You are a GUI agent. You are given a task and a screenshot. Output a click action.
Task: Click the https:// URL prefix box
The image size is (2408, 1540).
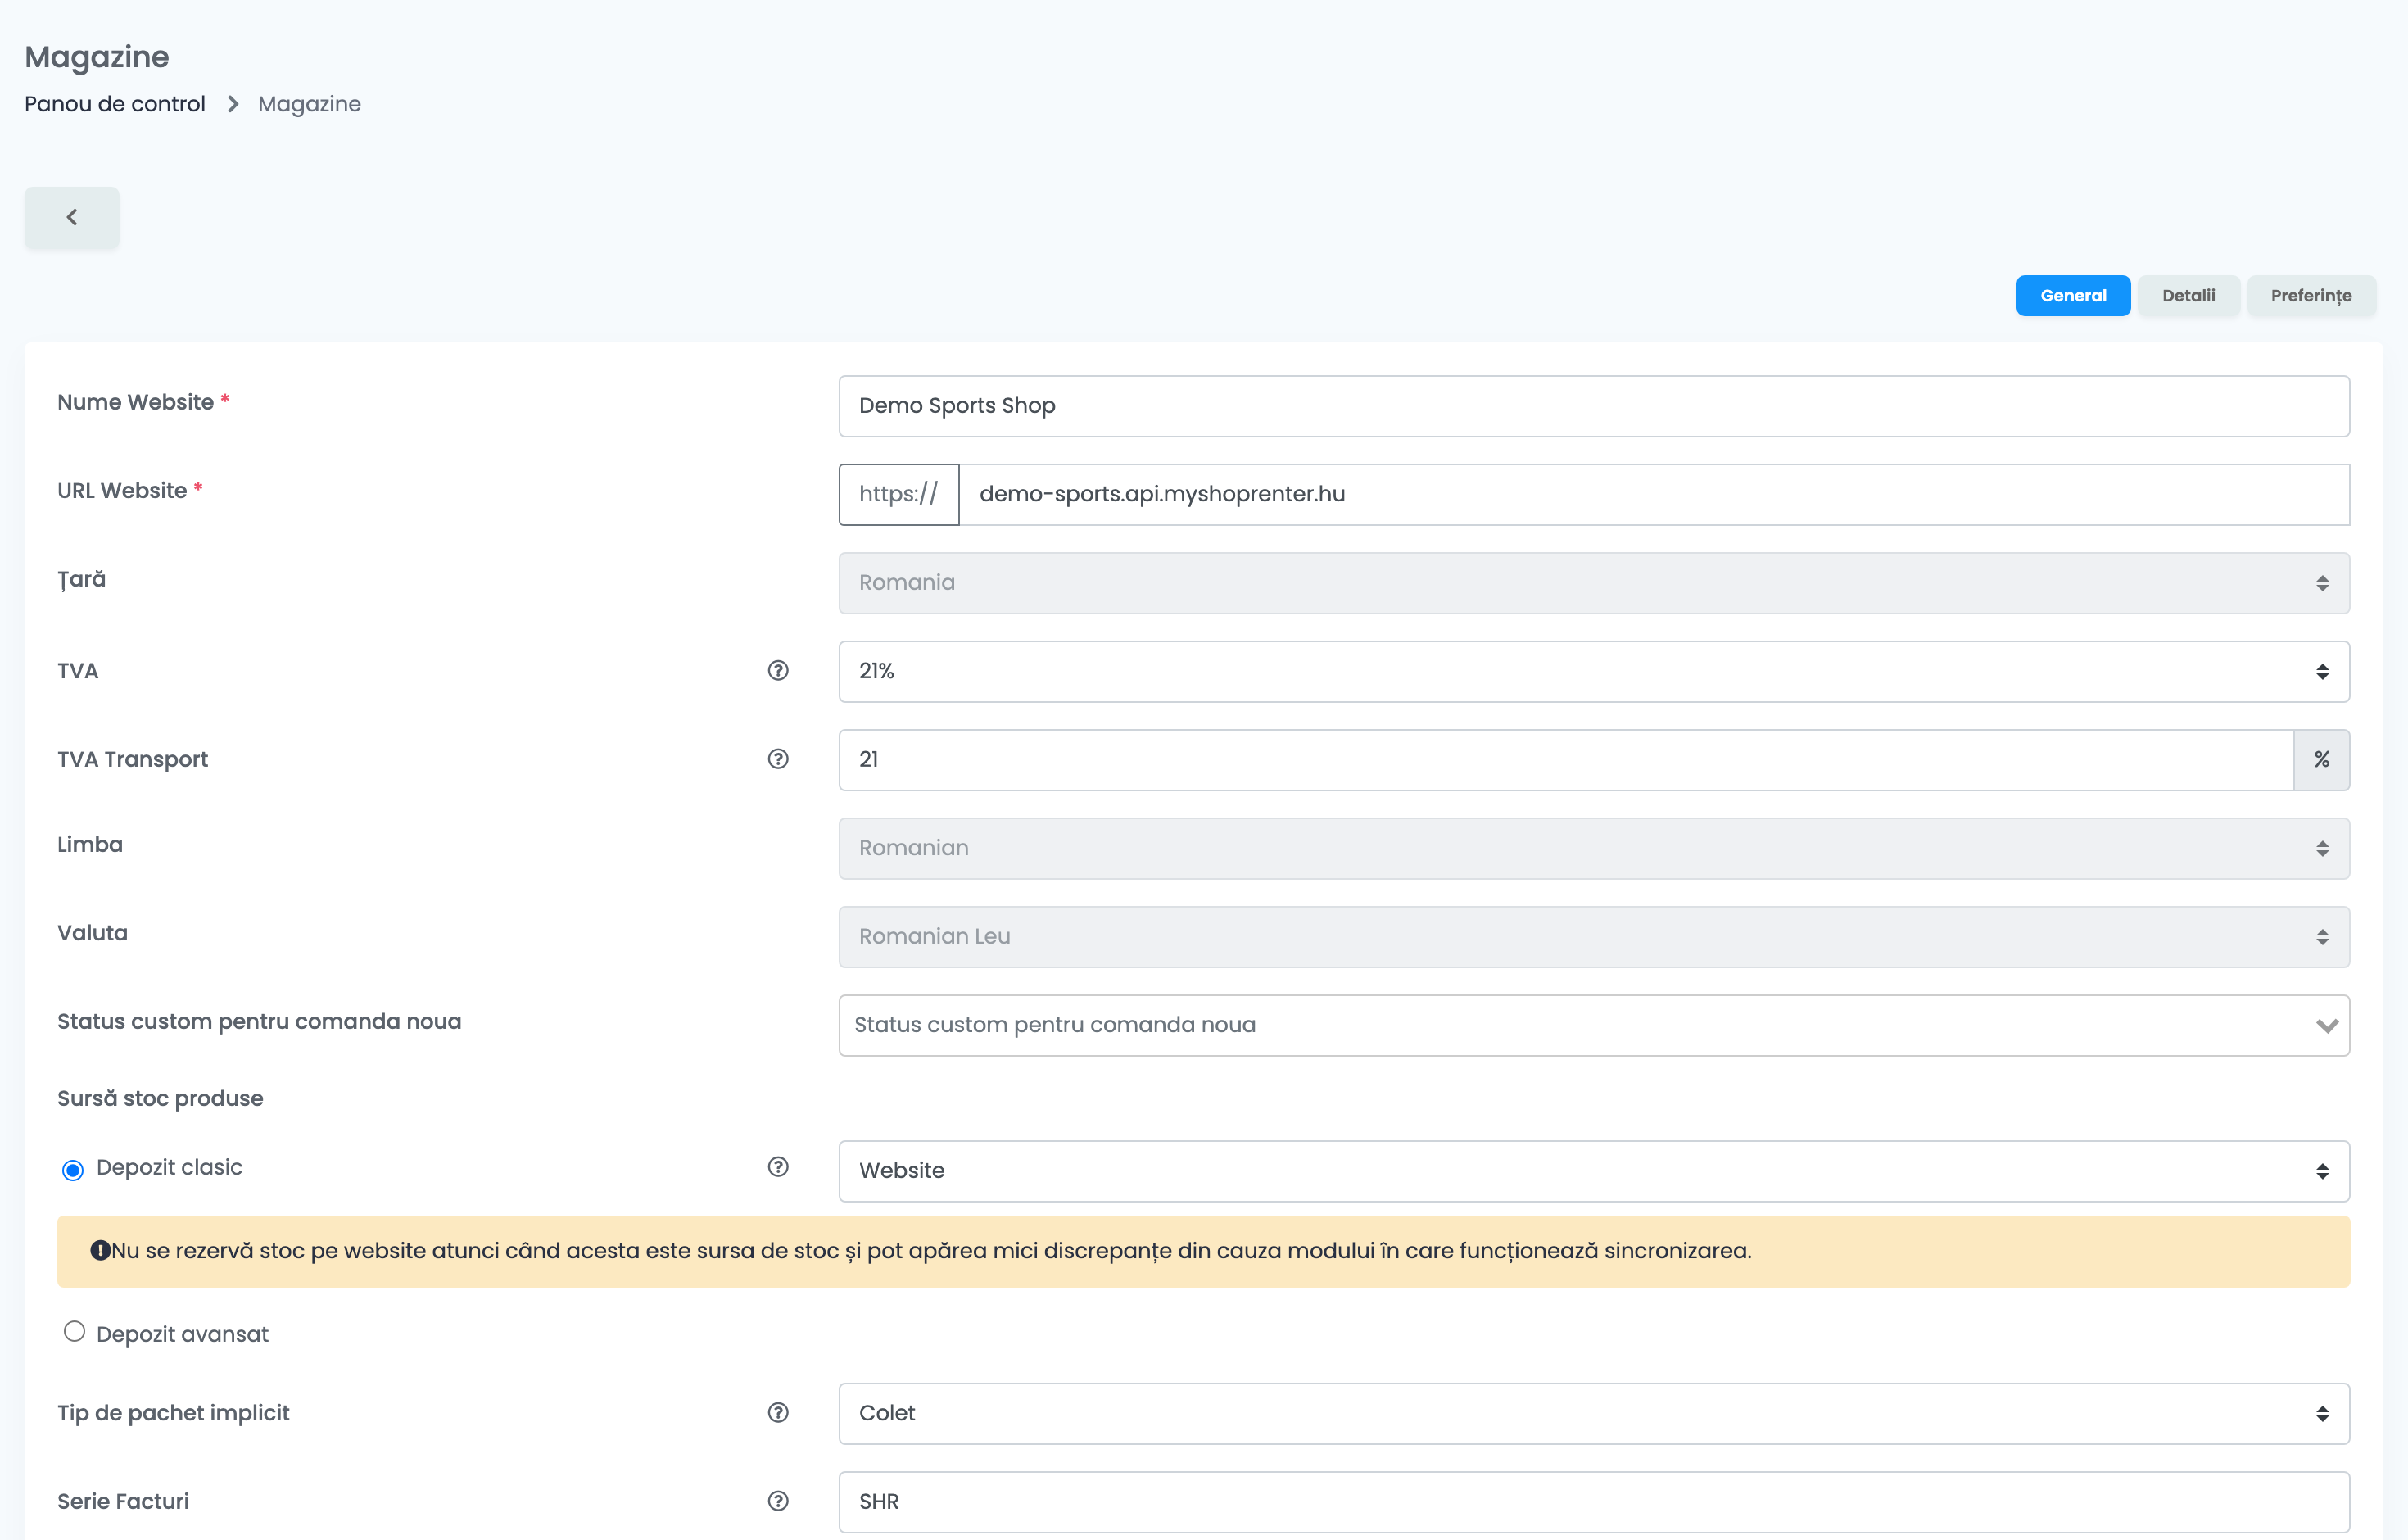pyautogui.click(x=899, y=494)
